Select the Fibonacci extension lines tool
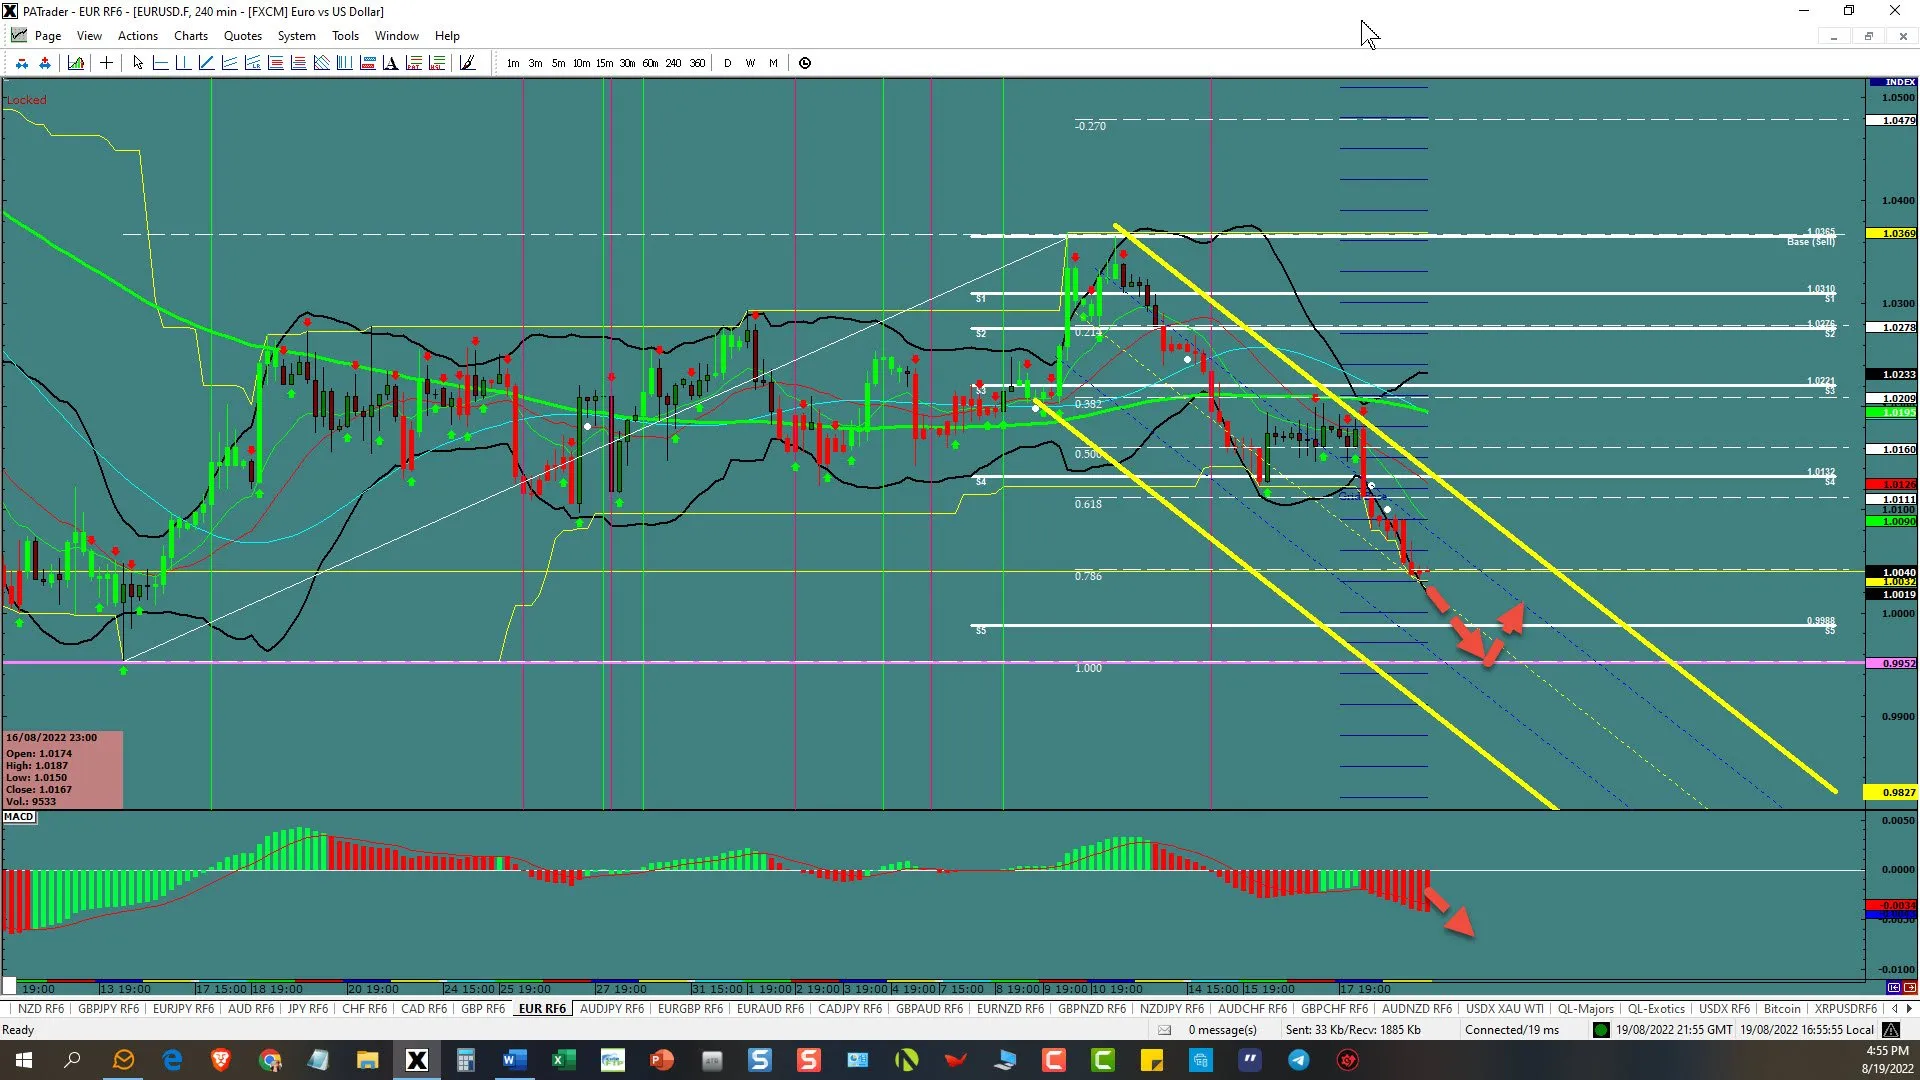The image size is (1920, 1080). pyautogui.click(x=299, y=63)
